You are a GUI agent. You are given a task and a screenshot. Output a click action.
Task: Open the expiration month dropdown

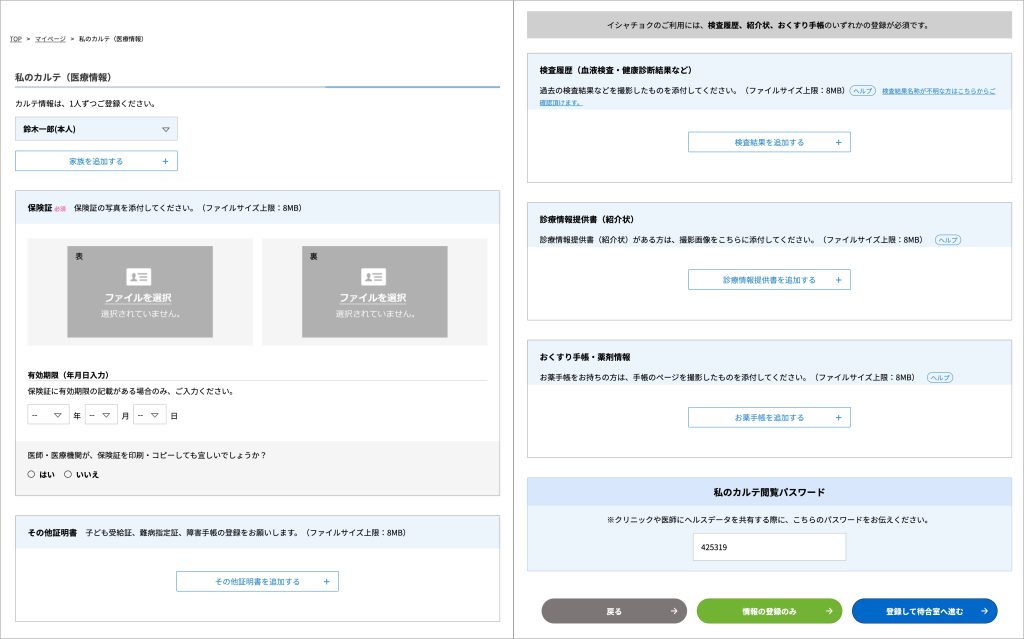102,415
